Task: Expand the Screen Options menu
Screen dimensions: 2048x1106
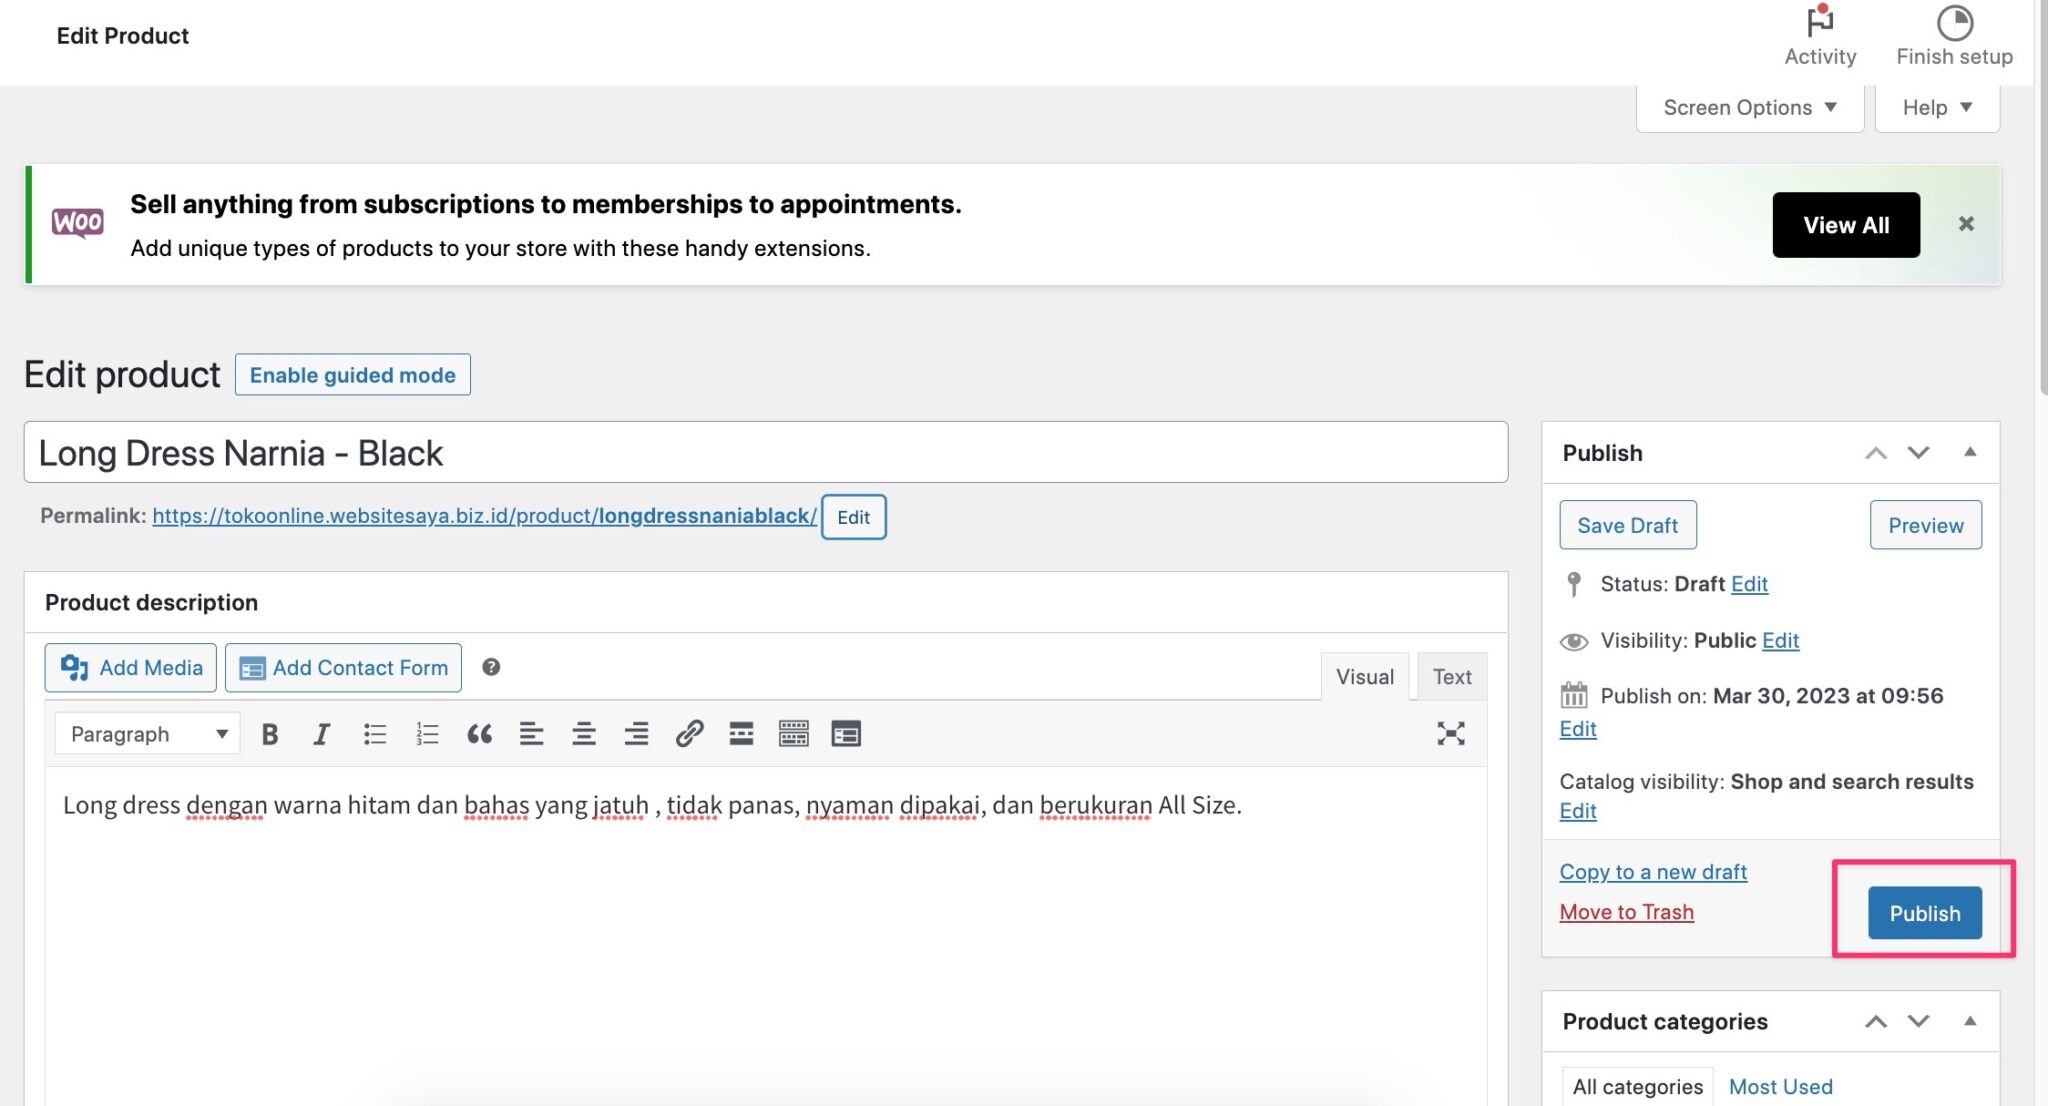Action: [1748, 107]
